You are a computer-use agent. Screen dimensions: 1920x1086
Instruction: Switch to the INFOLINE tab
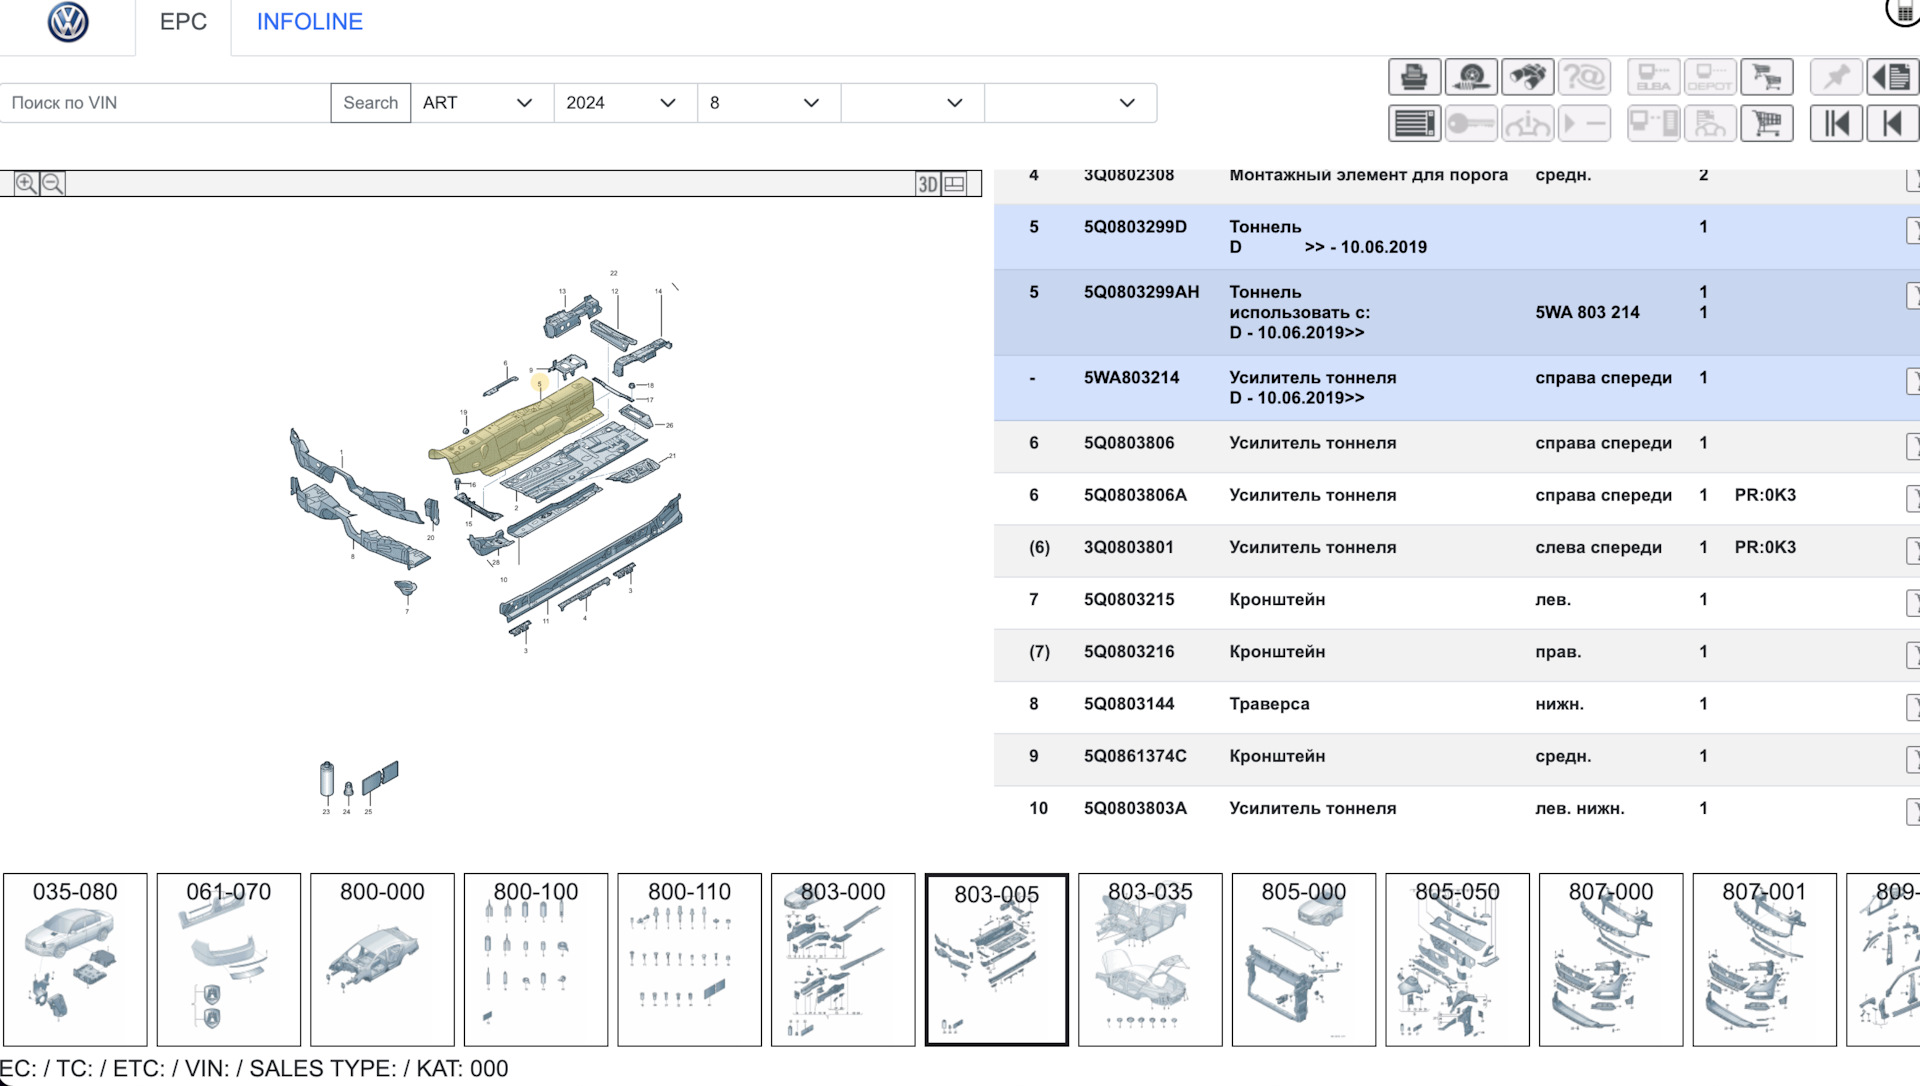309,22
